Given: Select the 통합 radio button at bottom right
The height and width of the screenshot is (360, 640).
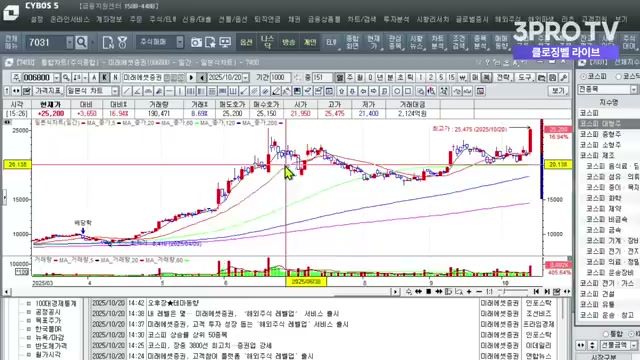Looking at the screenshot, I should 606,333.
